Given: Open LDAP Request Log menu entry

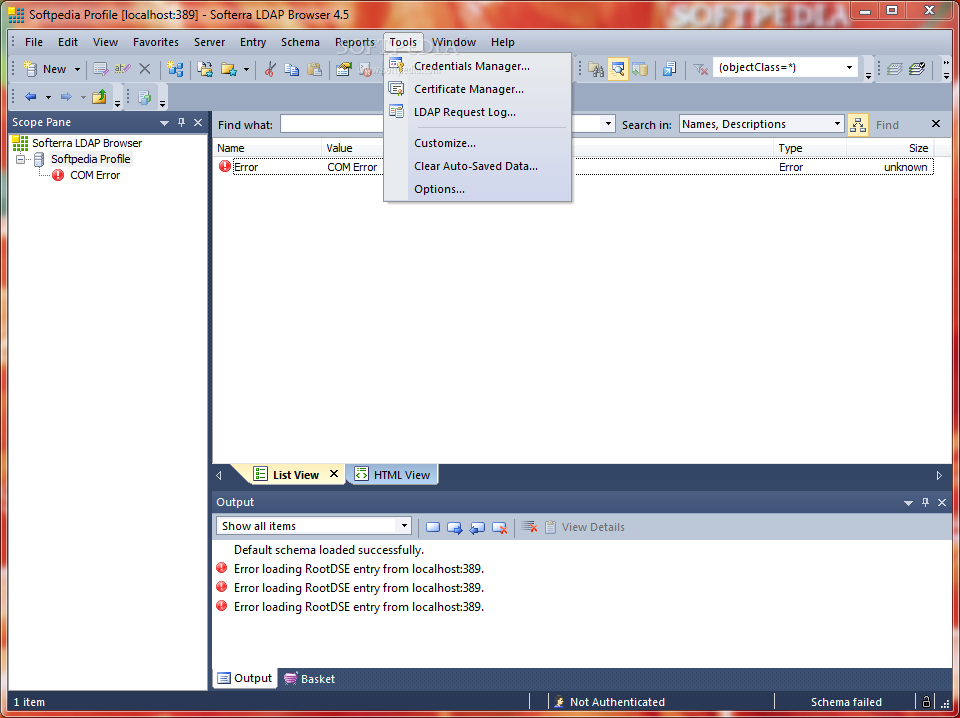Looking at the screenshot, I should (x=478, y=112).
